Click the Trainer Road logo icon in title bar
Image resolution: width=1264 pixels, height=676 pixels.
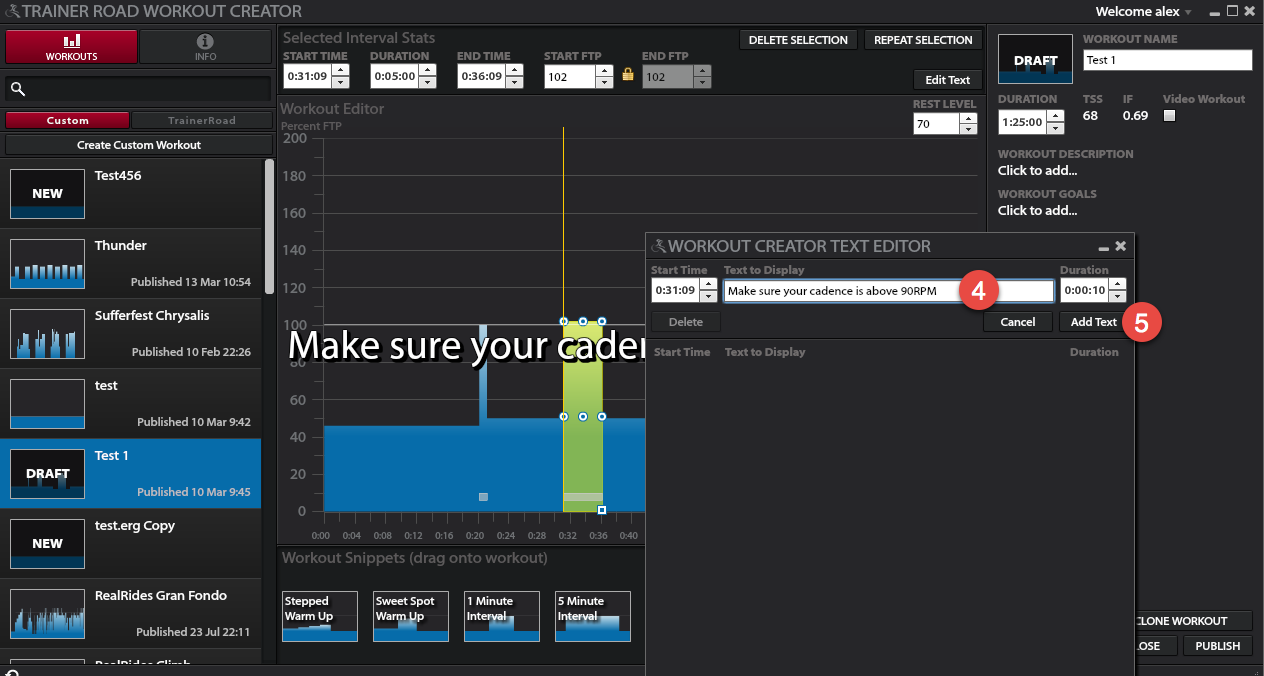10,12
